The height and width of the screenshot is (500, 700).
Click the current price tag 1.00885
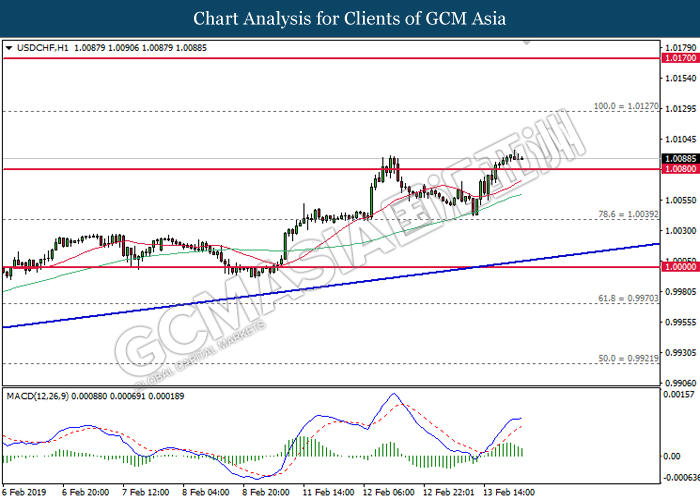click(x=681, y=159)
